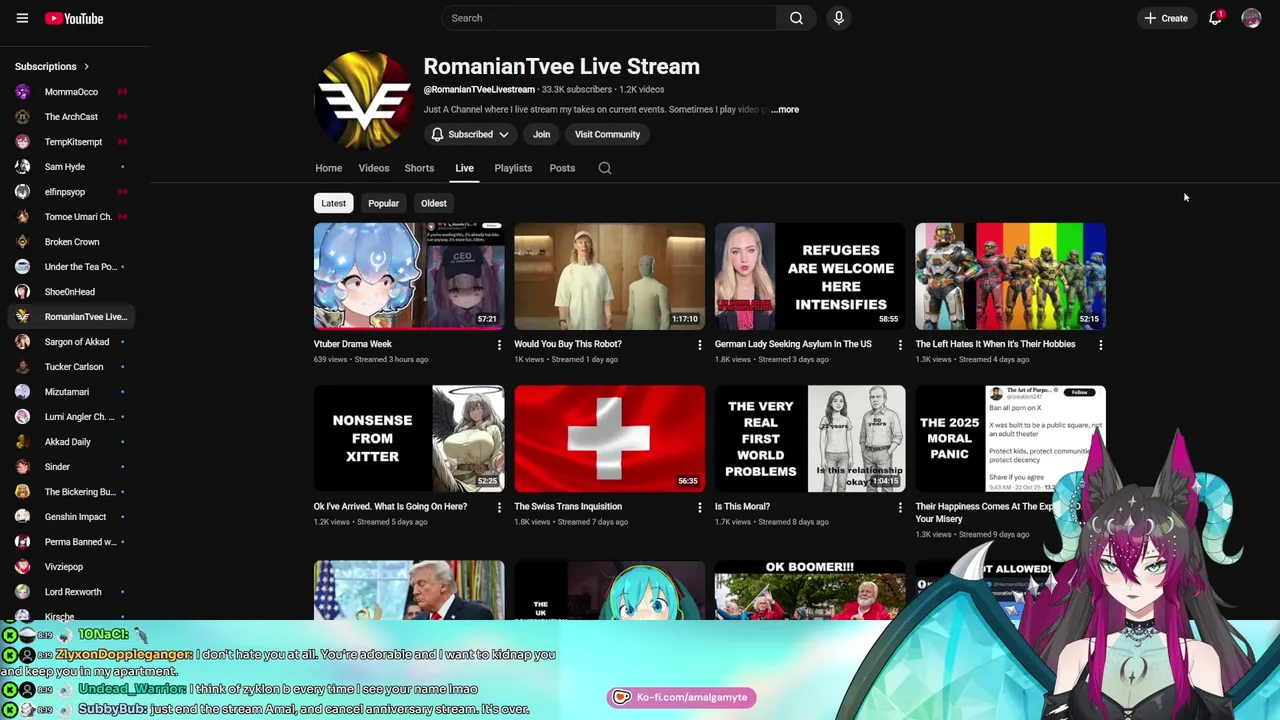Expand channel description with ...more
Screen dimensions: 1280x720
coord(785,109)
